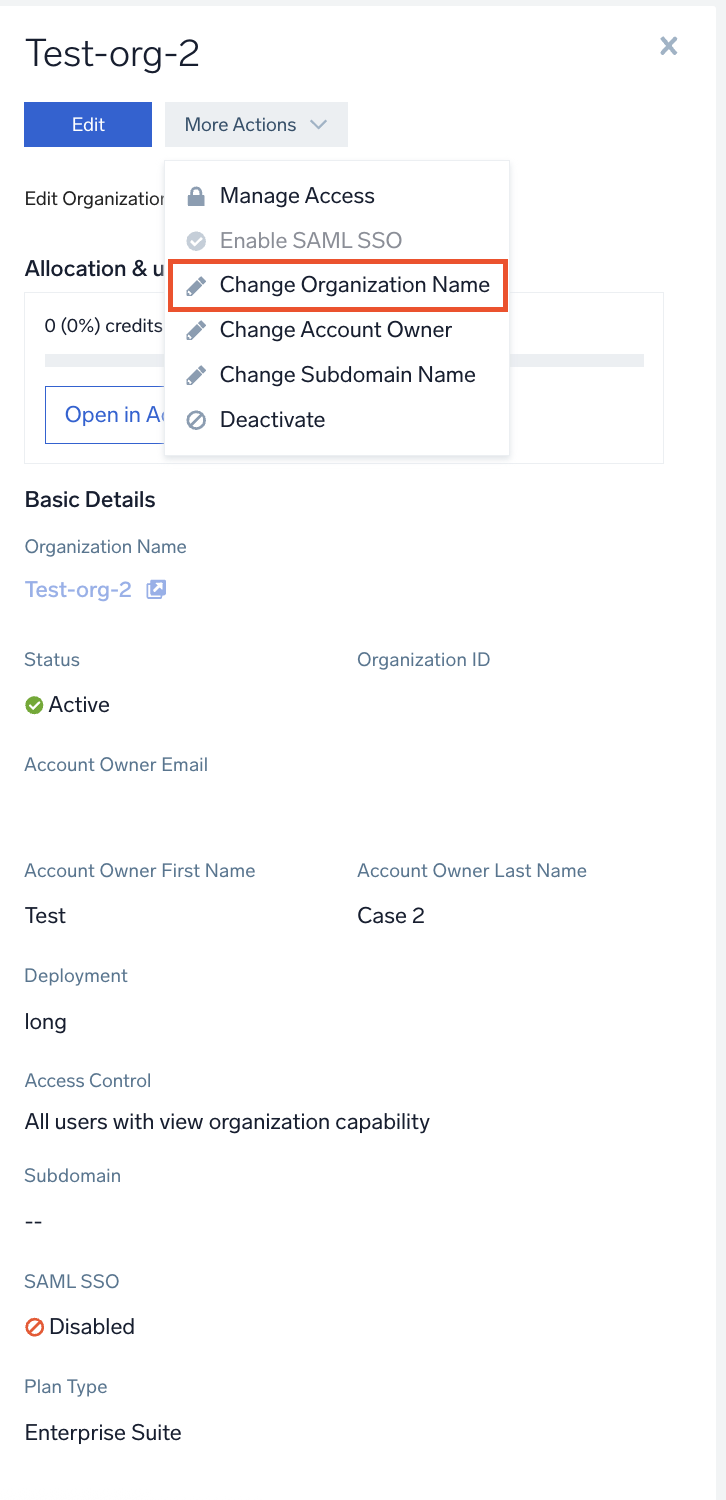
Task: Select Manage Access from the menu
Action: click(297, 196)
